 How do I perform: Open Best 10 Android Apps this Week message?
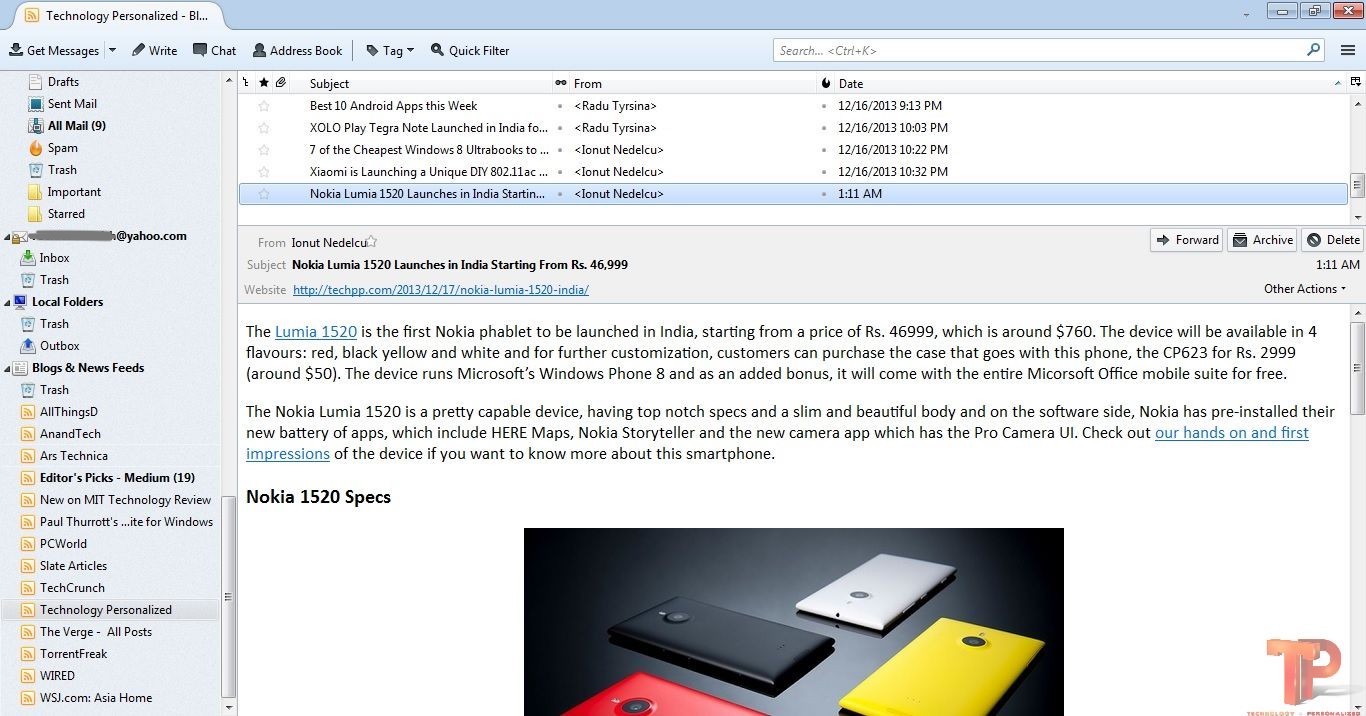pos(393,105)
